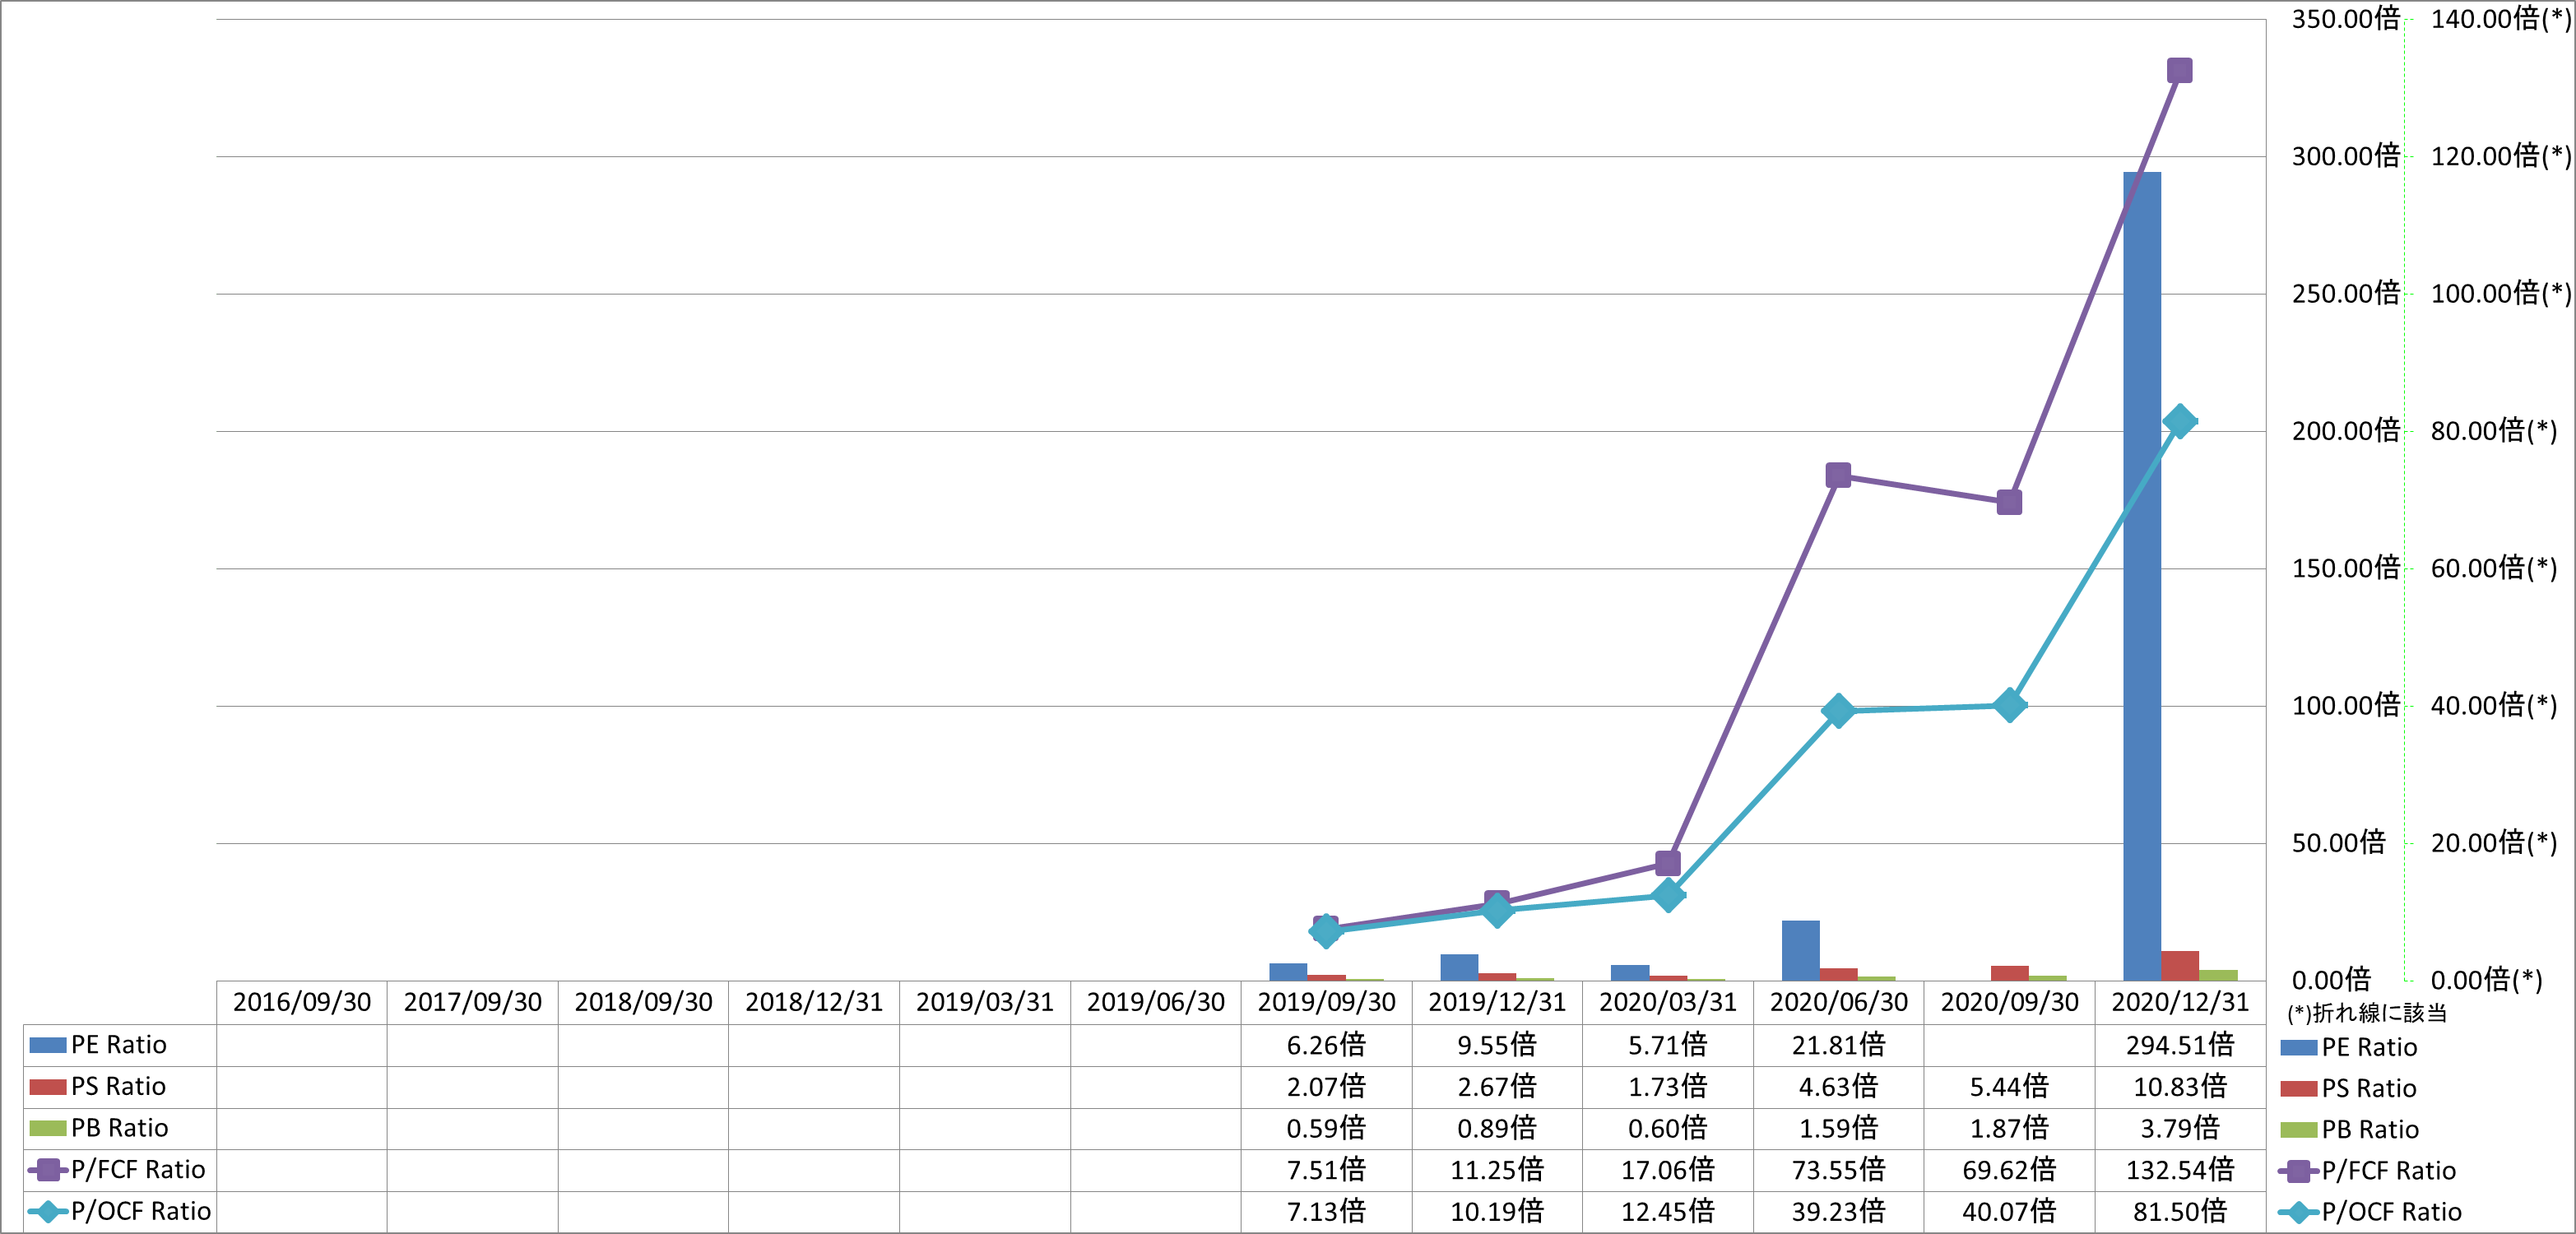Click the PE Ratio value 21.81倍

1838,1045
